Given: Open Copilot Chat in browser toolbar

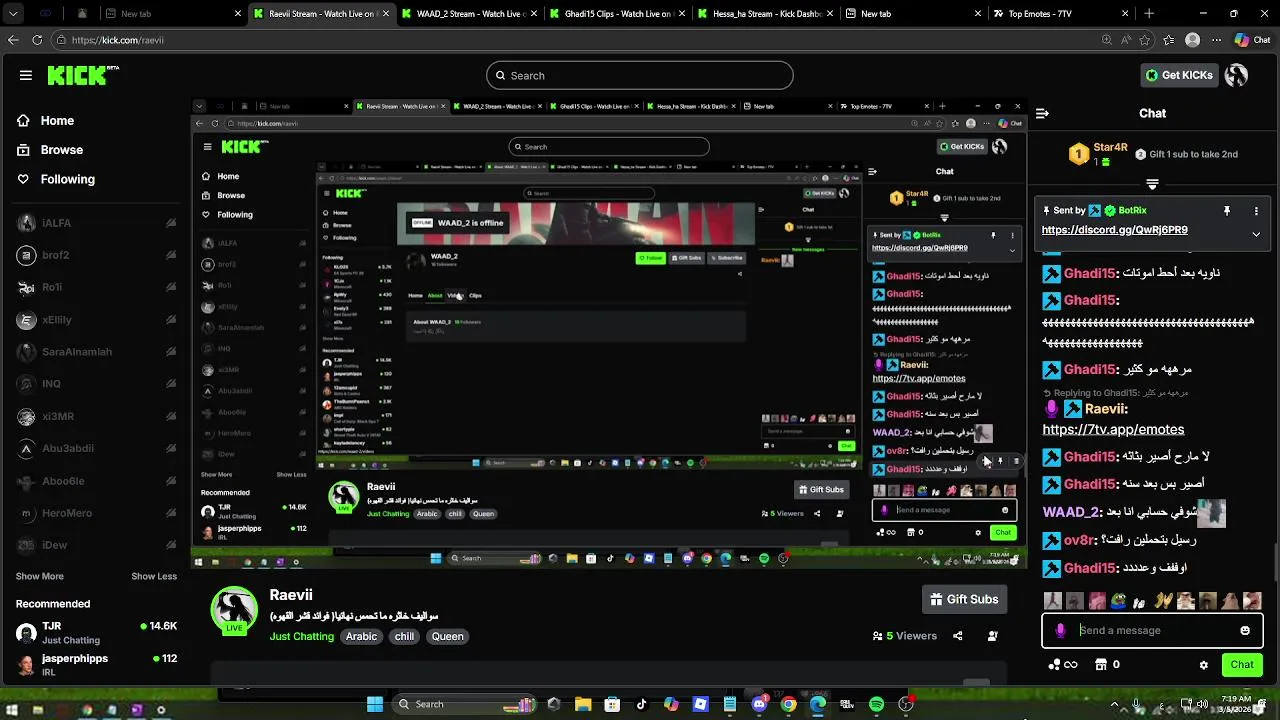Looking at the screenshot, I should [x=1252, y=40].
